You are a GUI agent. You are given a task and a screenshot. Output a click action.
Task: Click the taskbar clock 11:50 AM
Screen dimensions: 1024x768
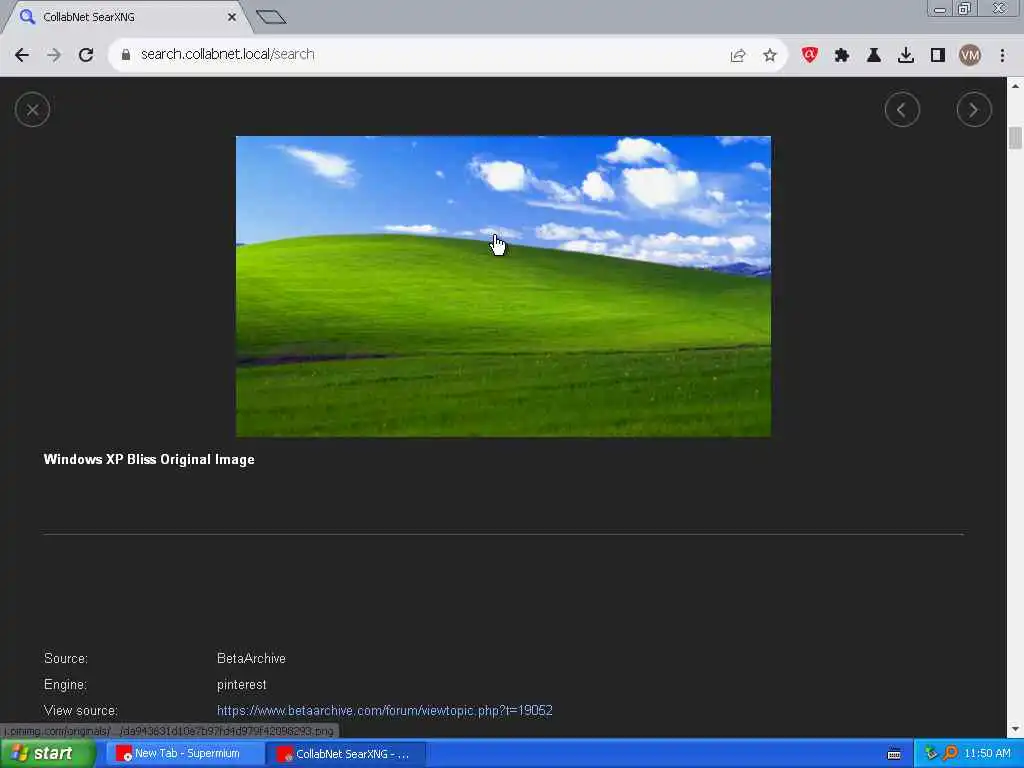point(987,754)
